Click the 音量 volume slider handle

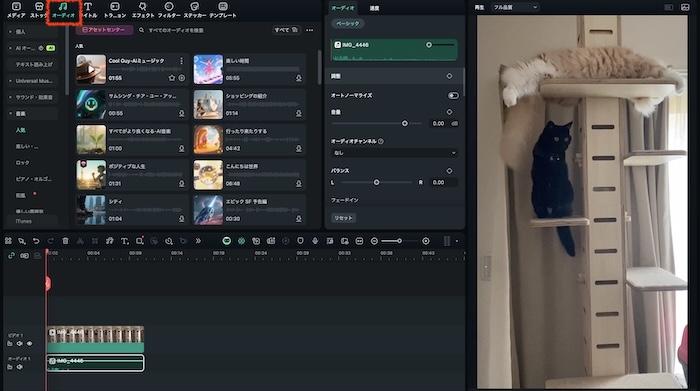[404, 123]
